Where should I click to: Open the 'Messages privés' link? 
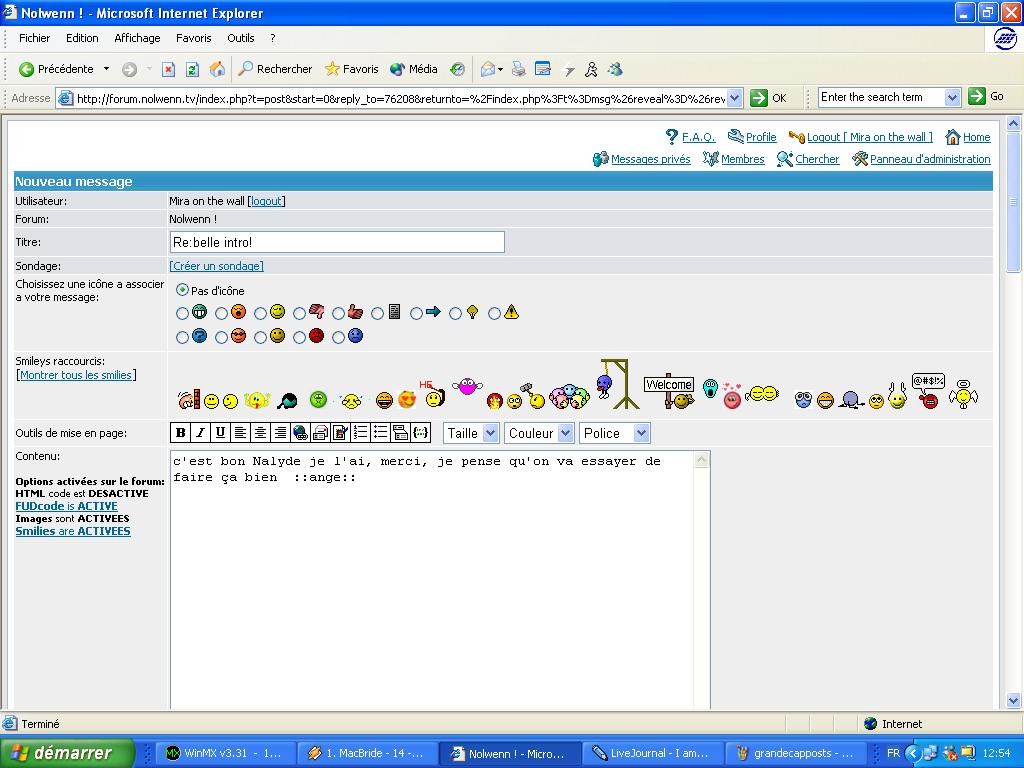pos(650,159)
